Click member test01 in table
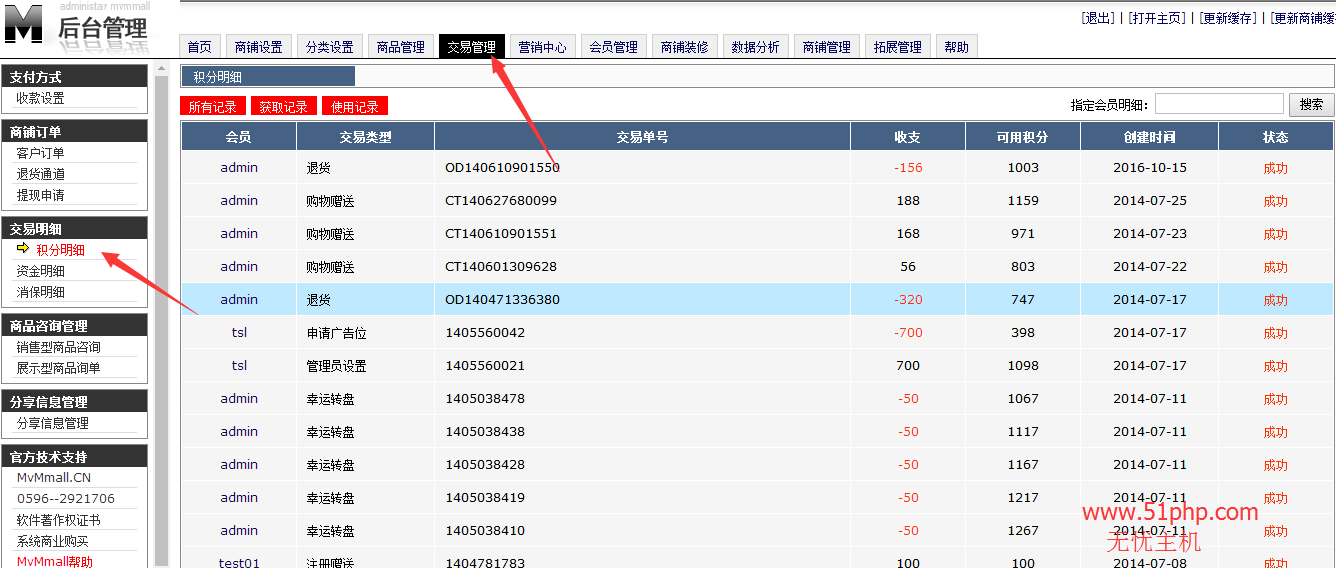The height and width of the screenshot is (568, 1336). tap(239, 563)
